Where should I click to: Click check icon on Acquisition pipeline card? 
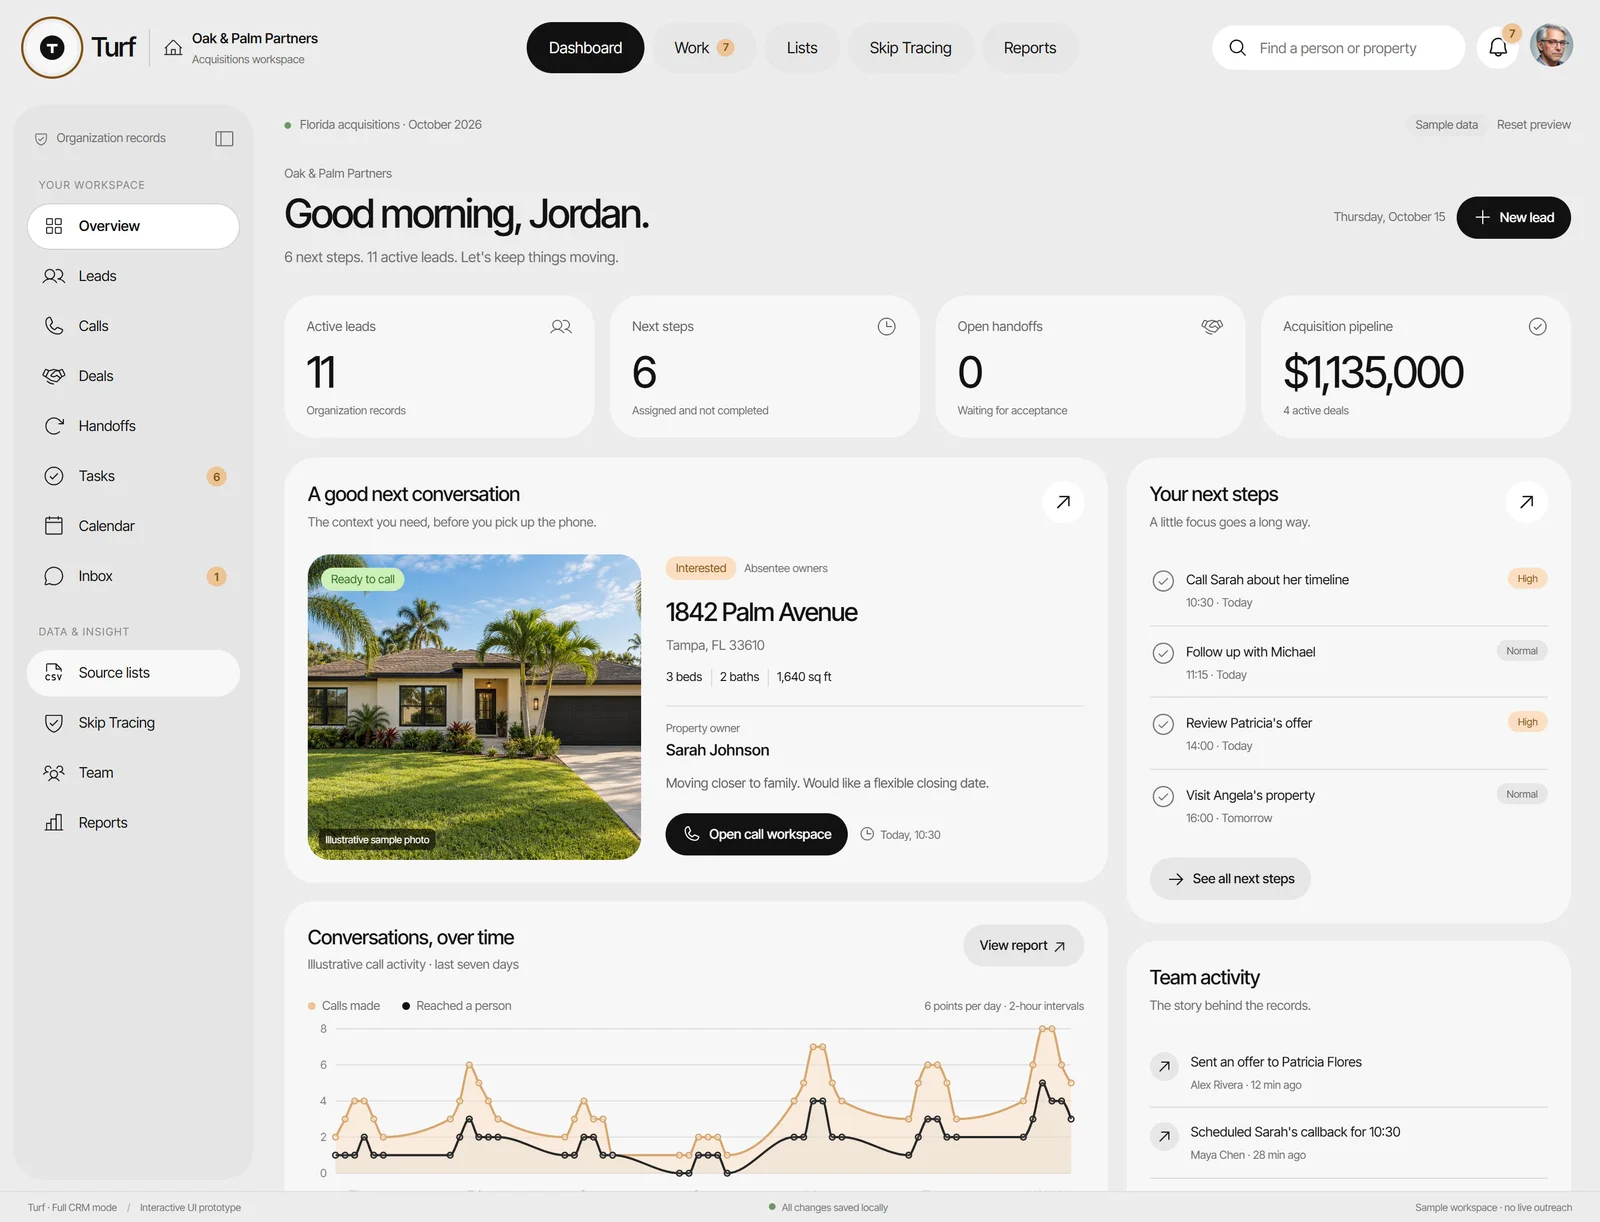(x=1537, y=326)
